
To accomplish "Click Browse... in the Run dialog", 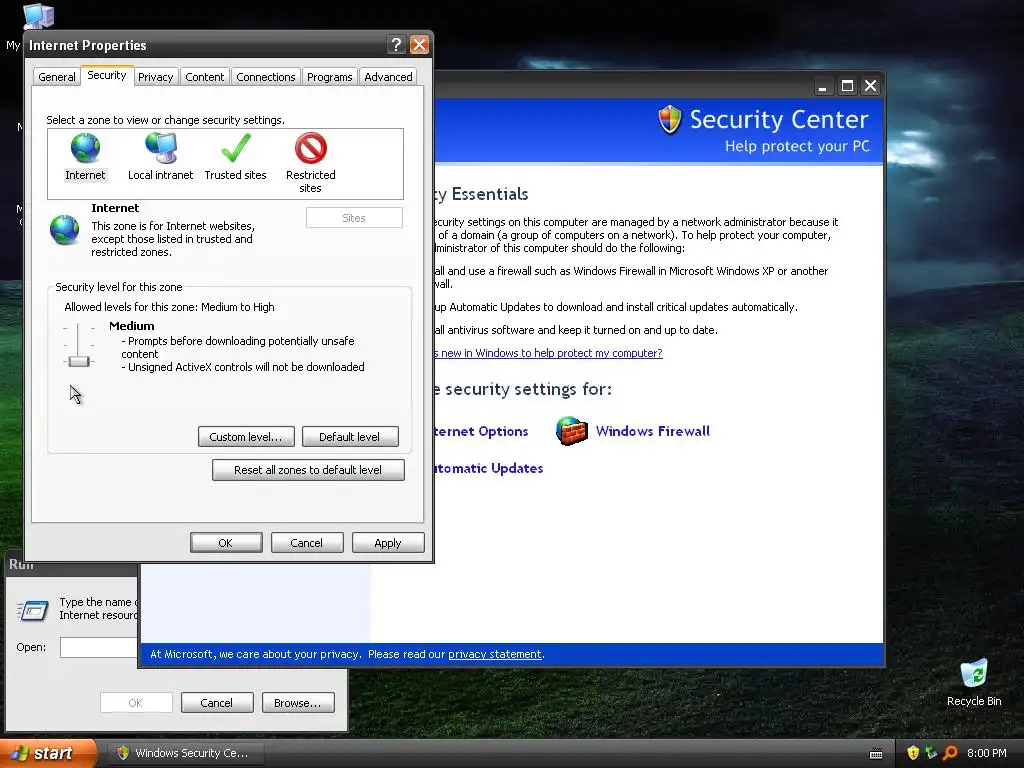I will pos(298,703).
